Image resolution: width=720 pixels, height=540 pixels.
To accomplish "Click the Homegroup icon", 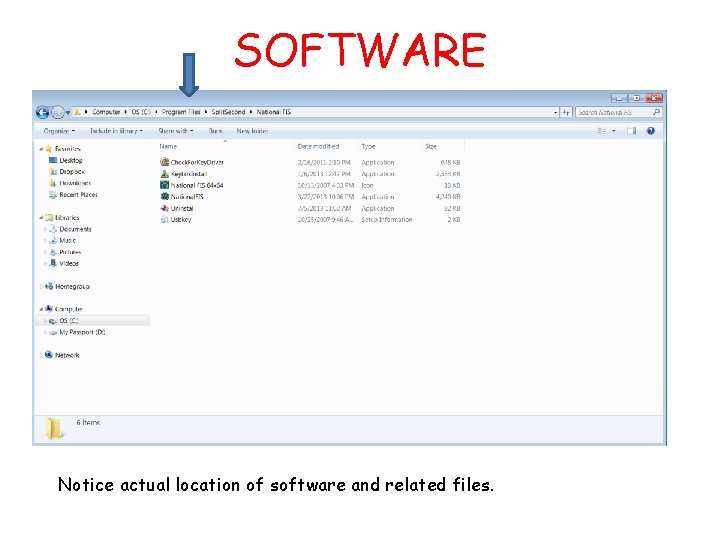I will pyautogui.click(x=49, y=286).
